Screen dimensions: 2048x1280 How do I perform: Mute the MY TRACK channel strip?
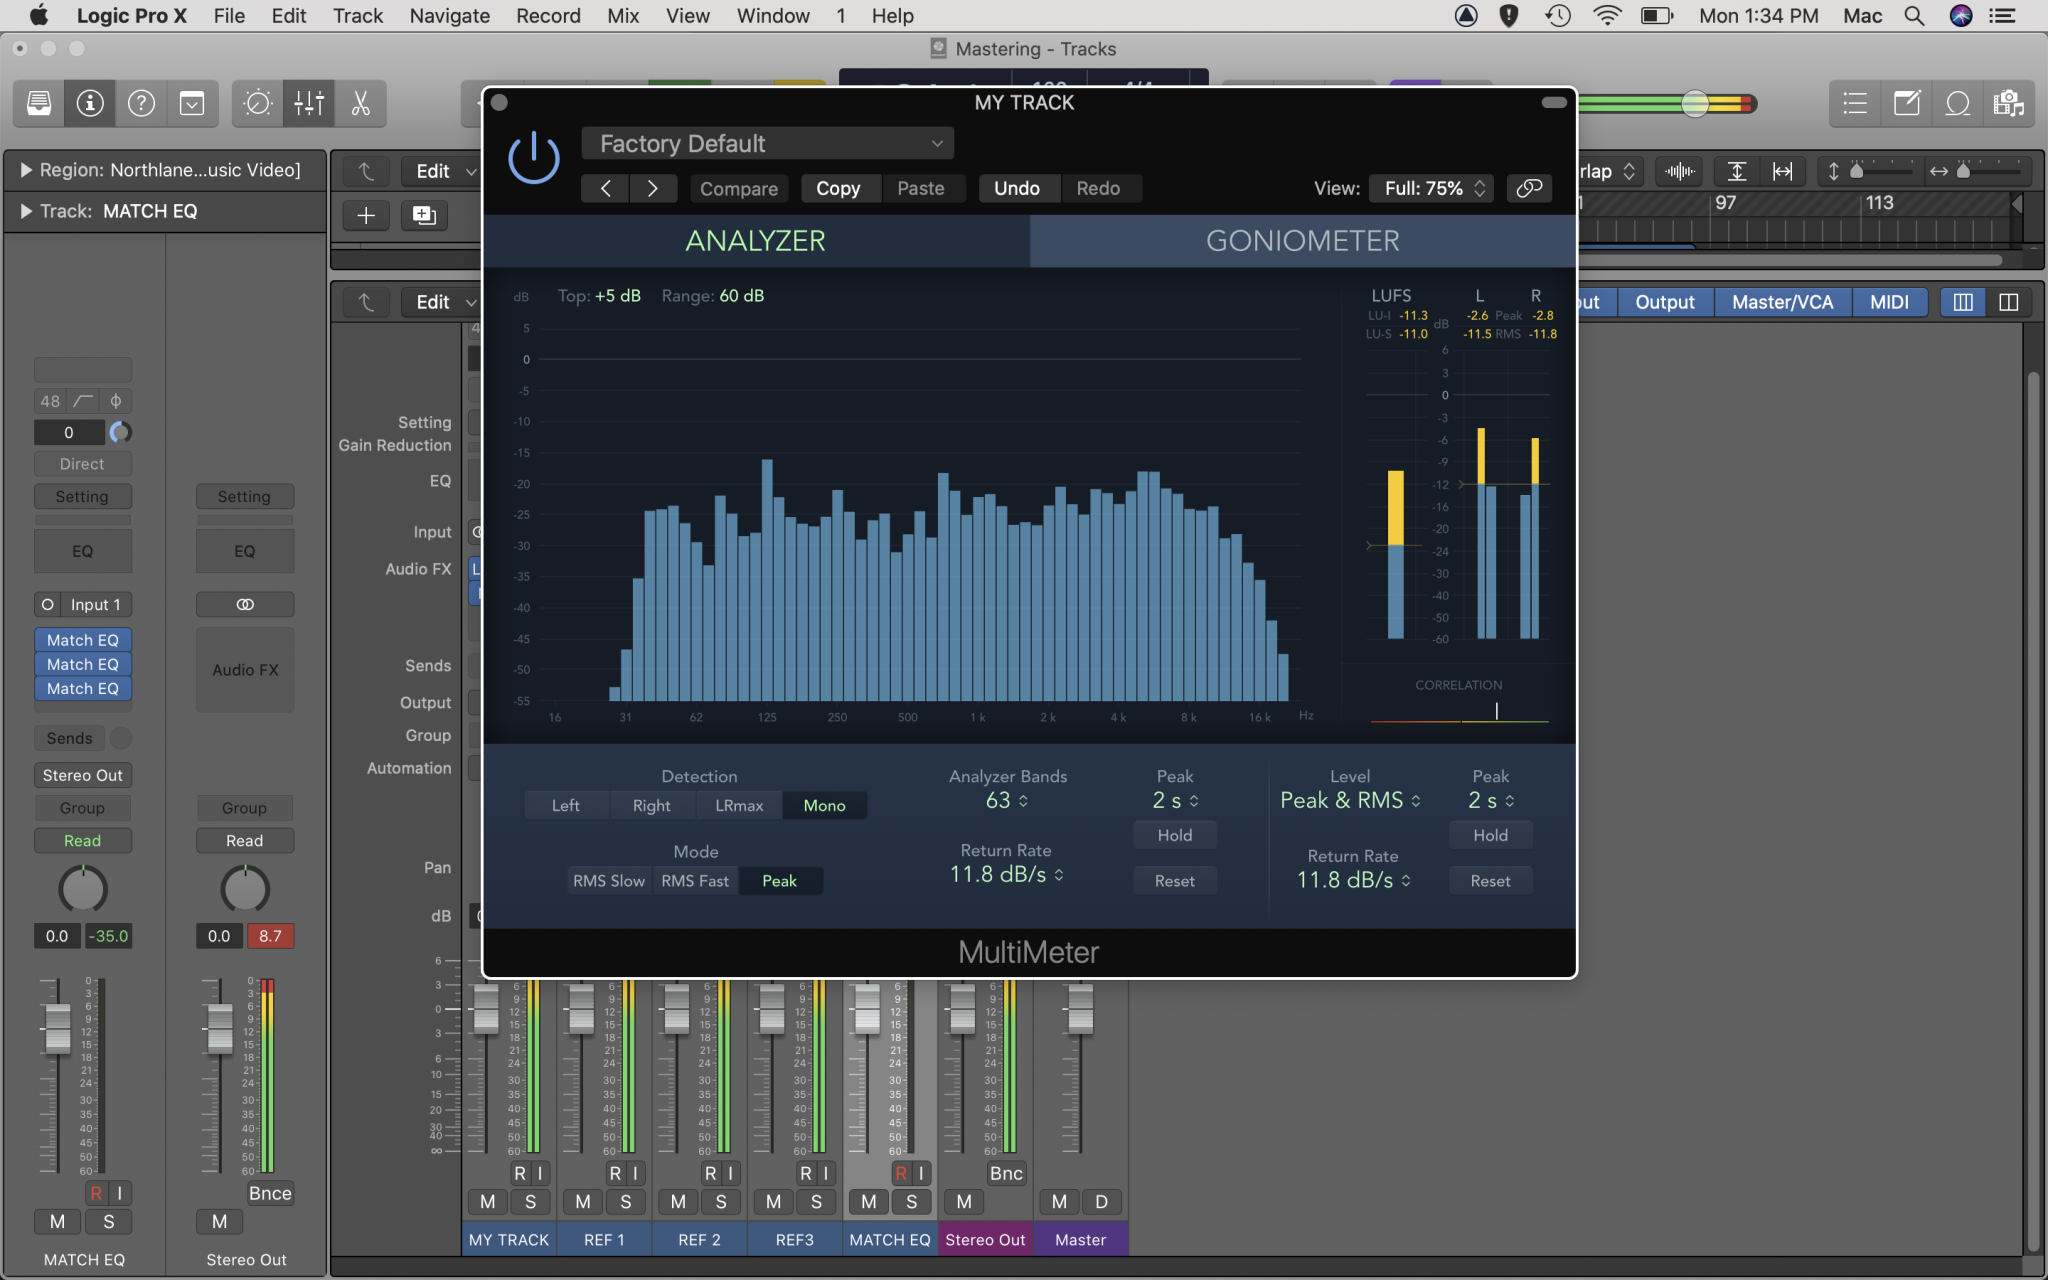tap(486, 1202)
